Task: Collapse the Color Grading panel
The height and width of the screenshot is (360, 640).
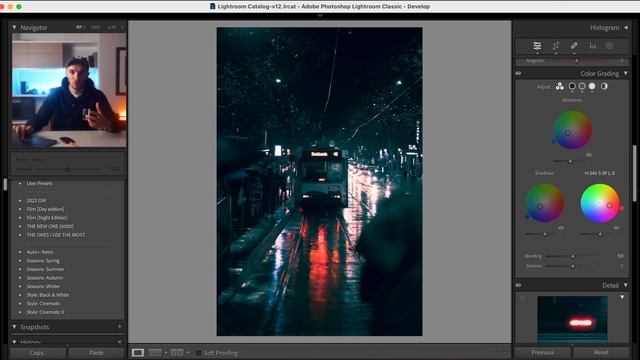Action: (x=626, y=73)
